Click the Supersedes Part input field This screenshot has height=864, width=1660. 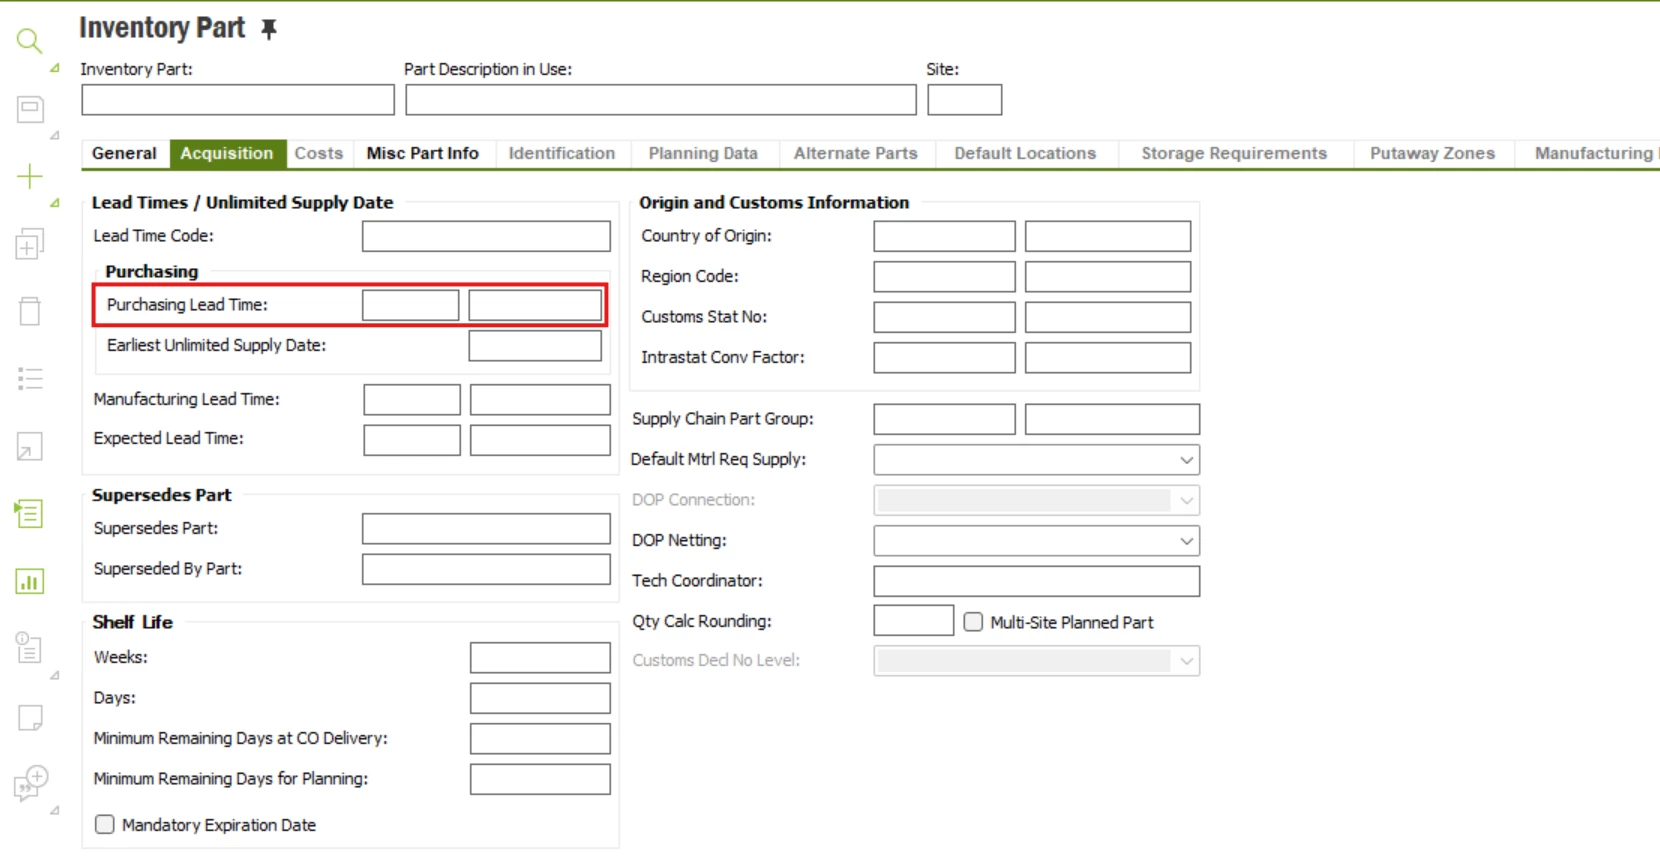pyautogui.click(x=486, y=529)
